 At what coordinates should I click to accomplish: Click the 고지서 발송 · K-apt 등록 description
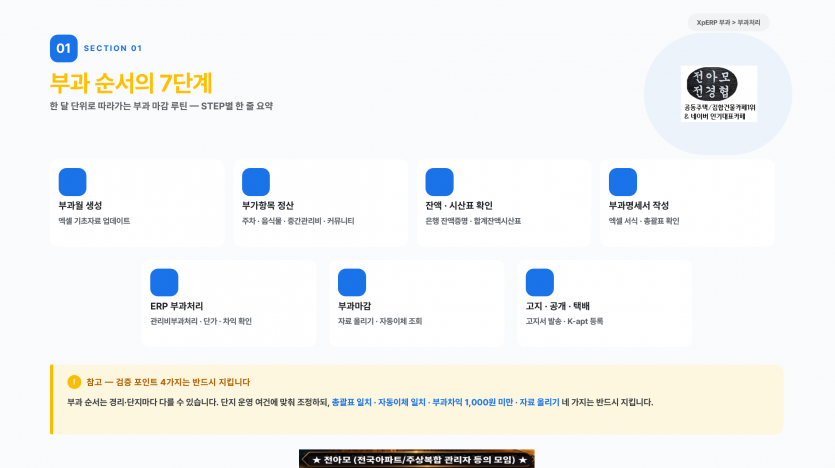(564, 321)
